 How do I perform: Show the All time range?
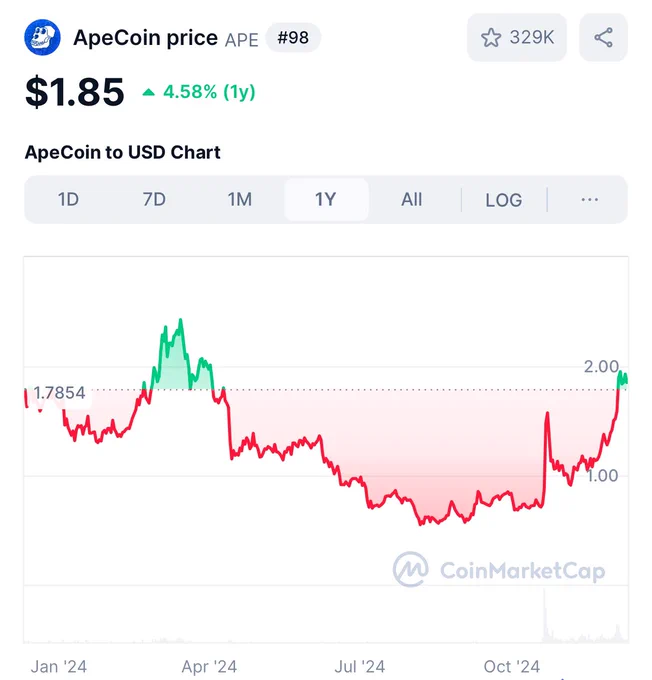click(411, 199)
